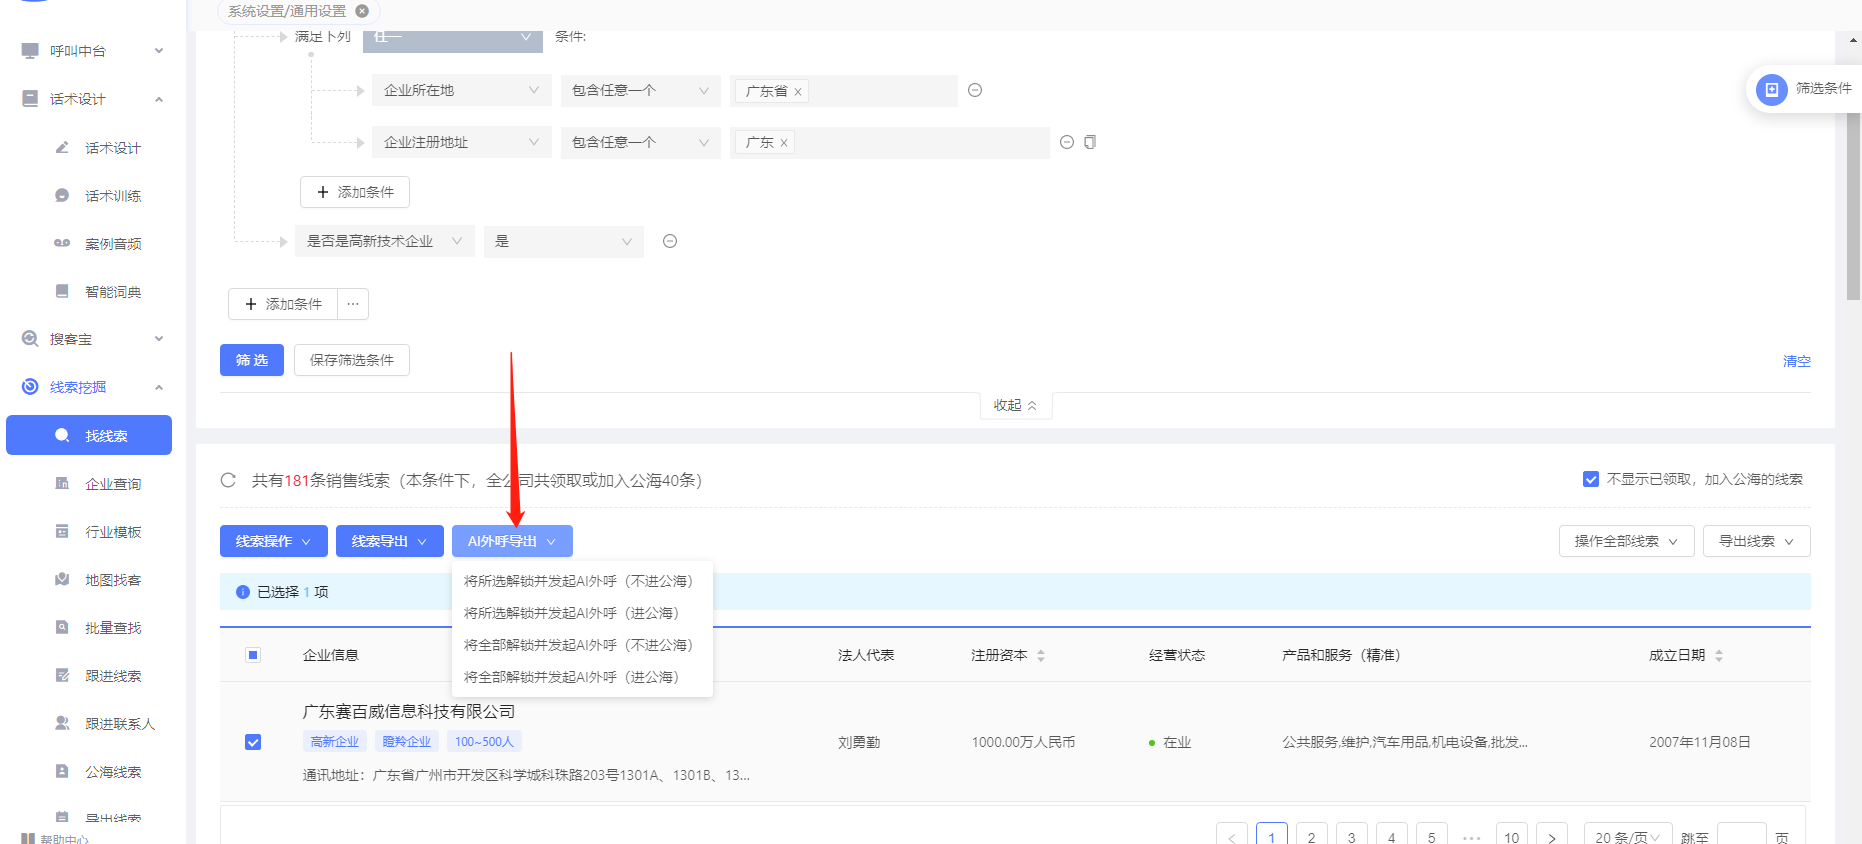Delete the 企业注册地址 condition row
Image resolution: width=1862 pixels, height=844 pixels.
[x=1067, y=142]
